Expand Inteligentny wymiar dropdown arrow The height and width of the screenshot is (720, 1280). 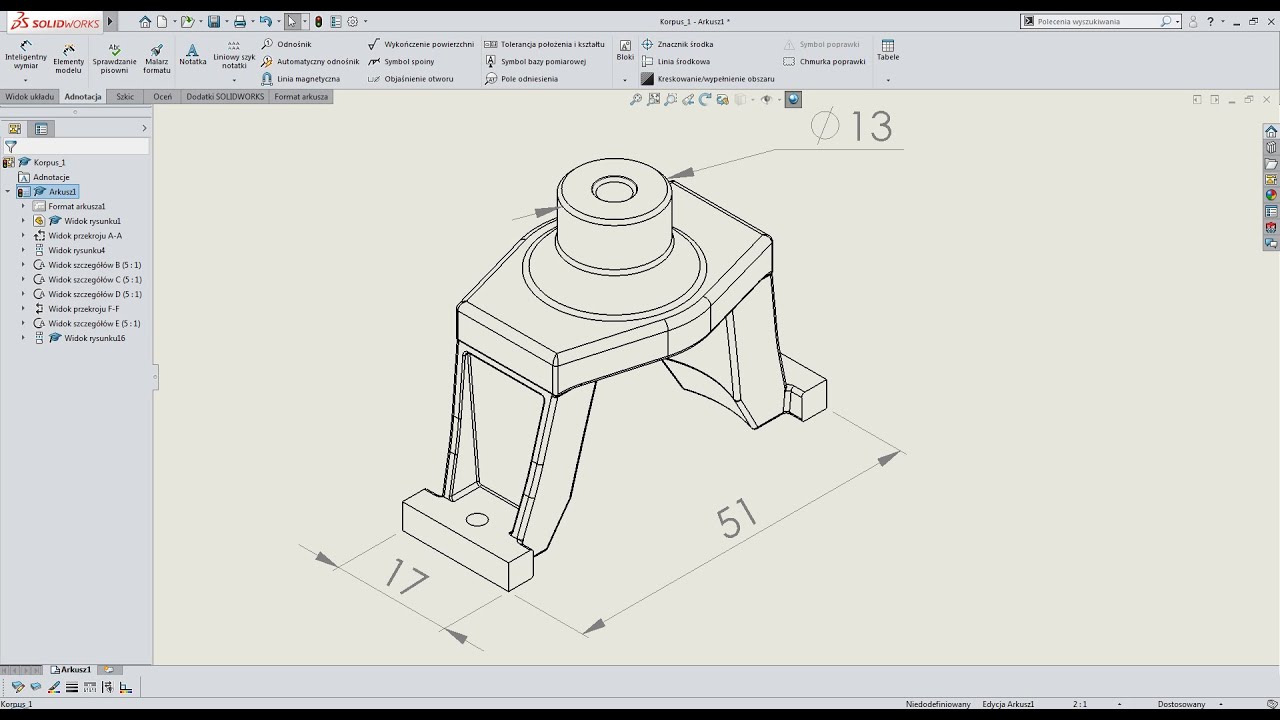point(26,80)
